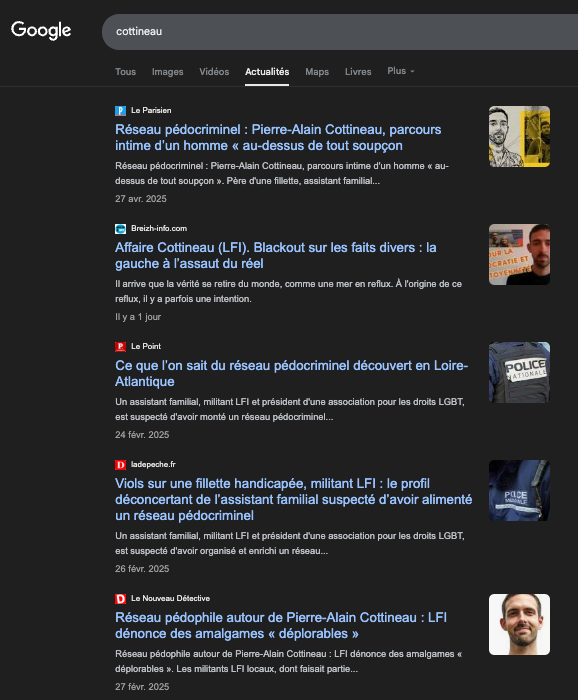Open ladepeche.fr article Viols sur une fillette handicapée
This screenshot has width=578, height=700.
click(x=294, y=499)
